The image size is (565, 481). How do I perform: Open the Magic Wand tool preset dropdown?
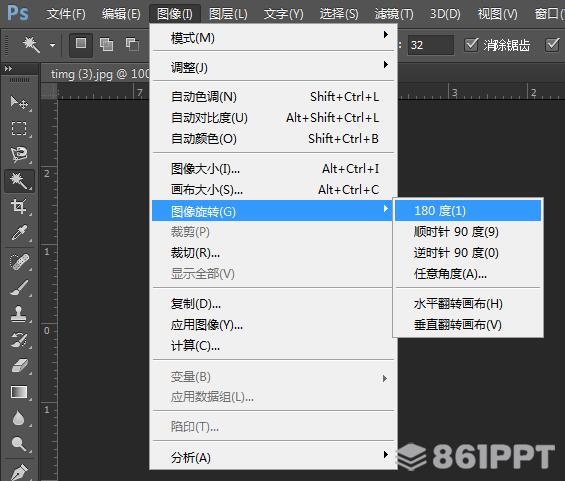point(53,45)
